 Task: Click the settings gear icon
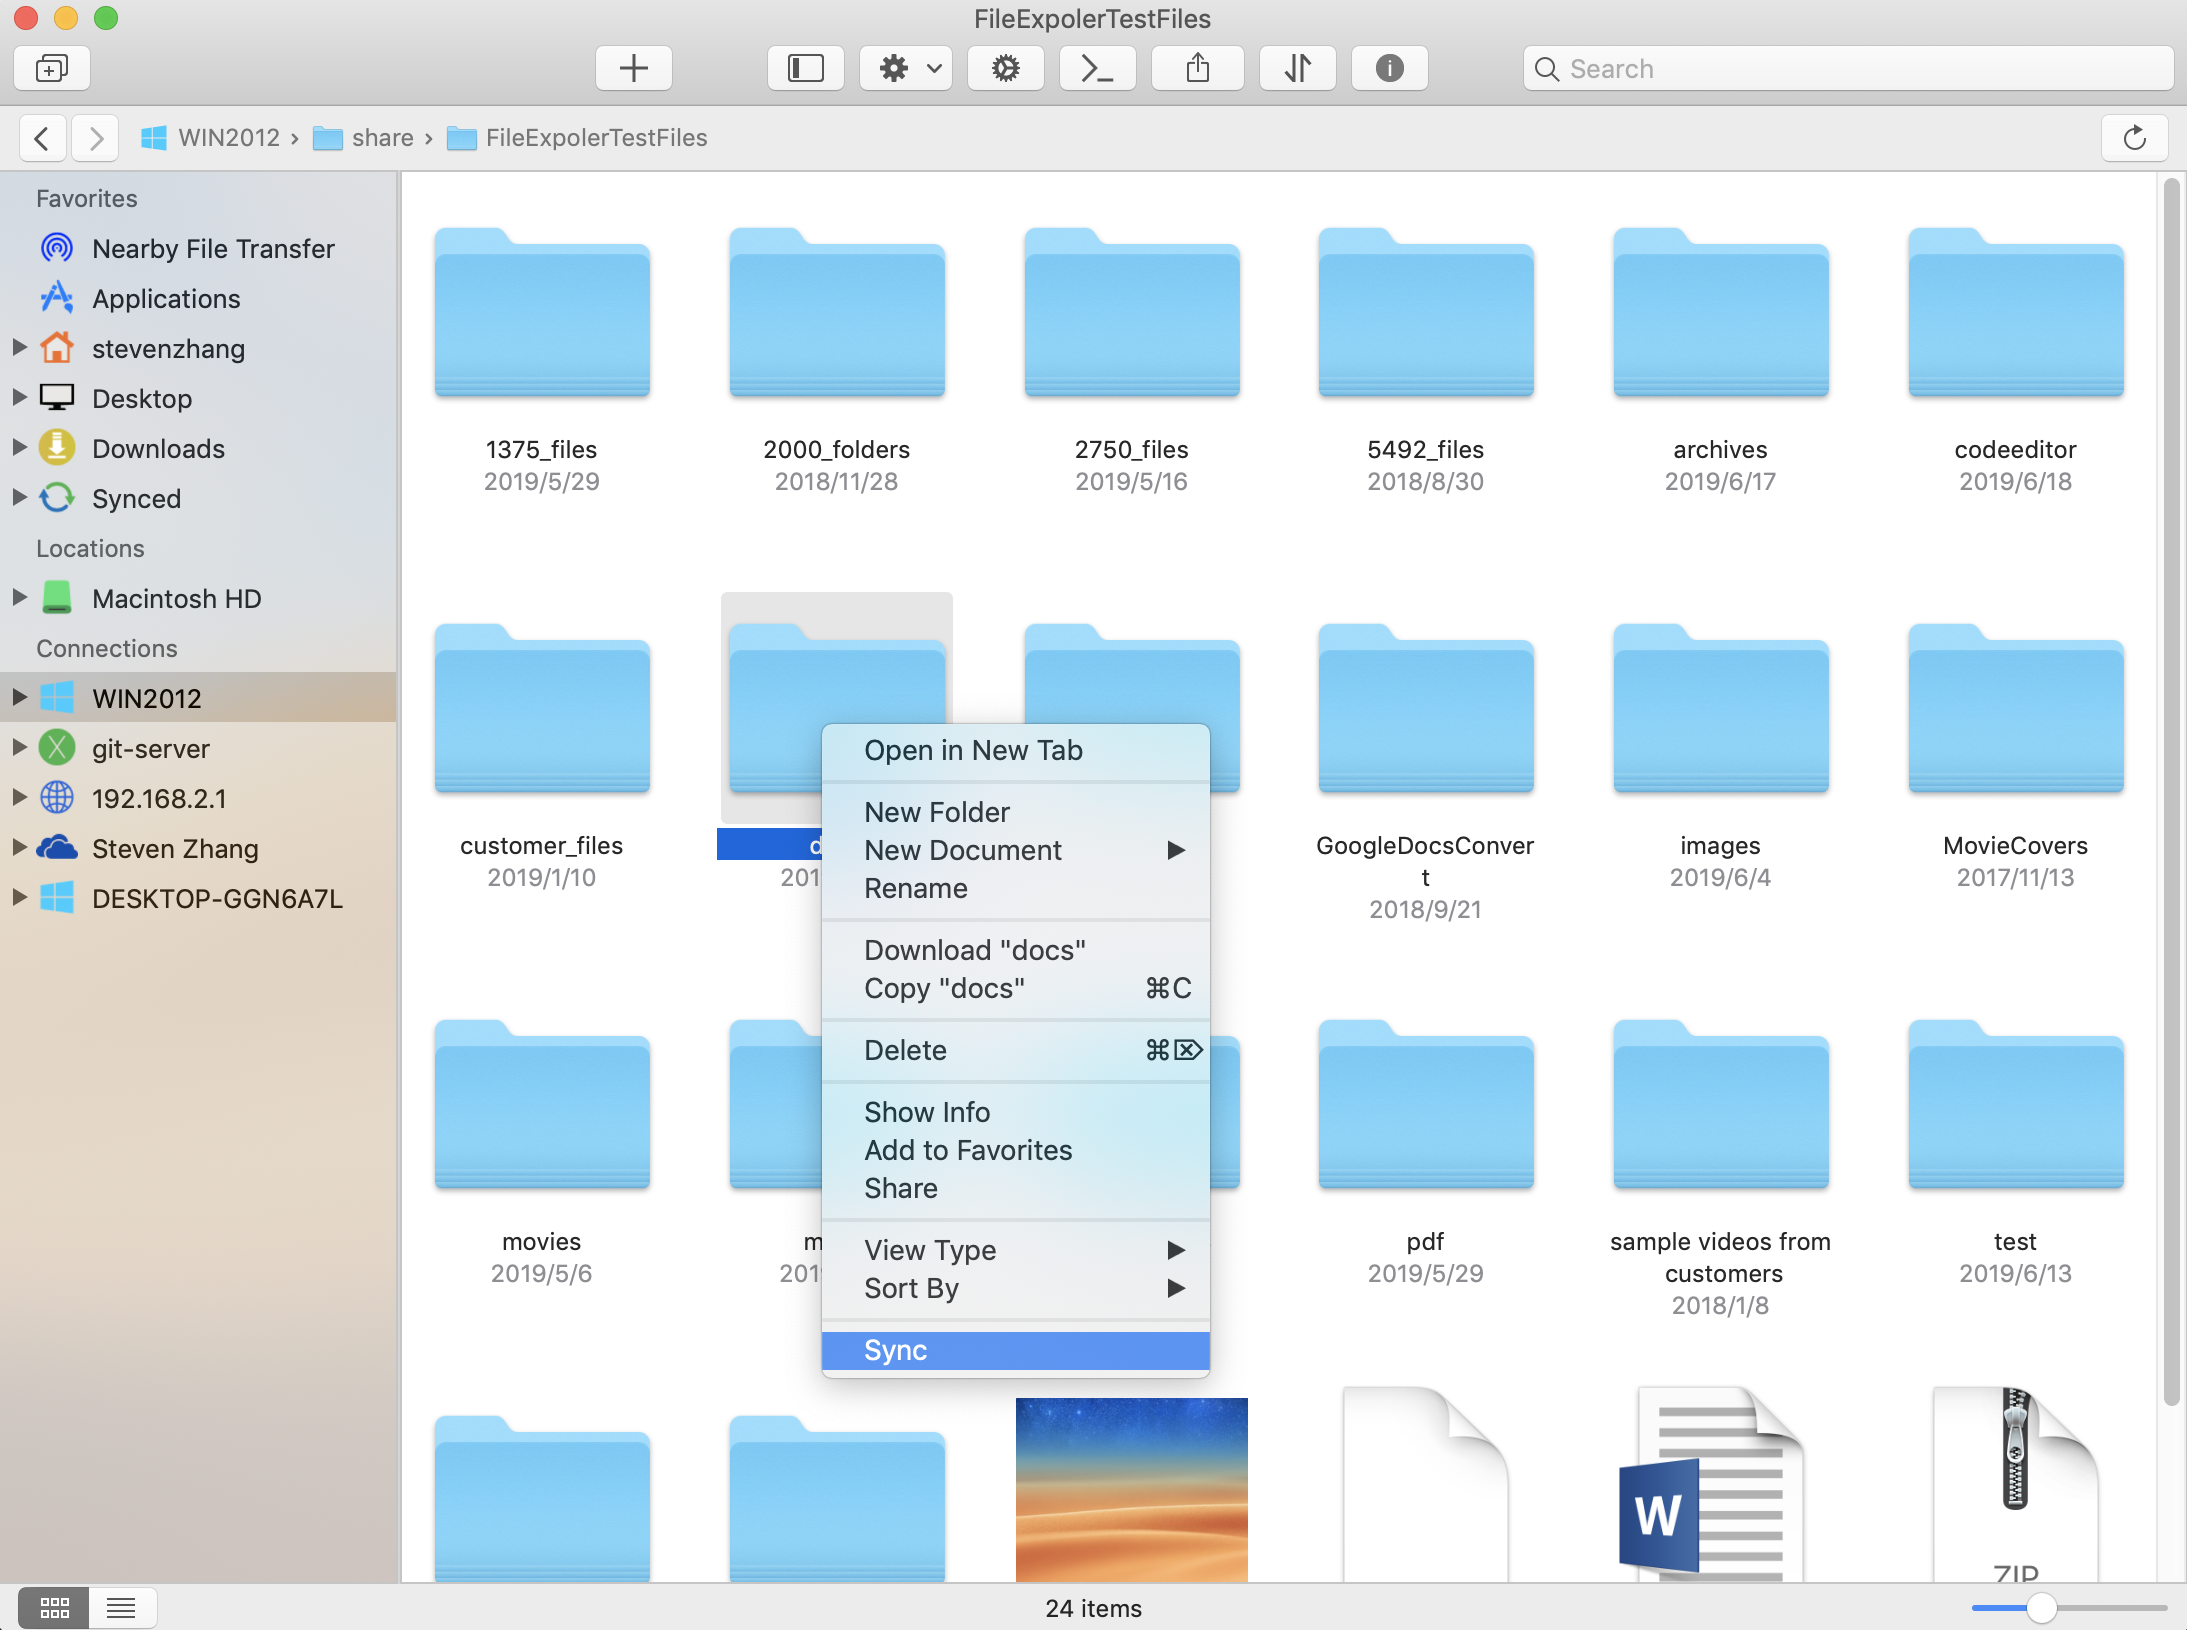pyautogui.click(x=1006, y=68)
